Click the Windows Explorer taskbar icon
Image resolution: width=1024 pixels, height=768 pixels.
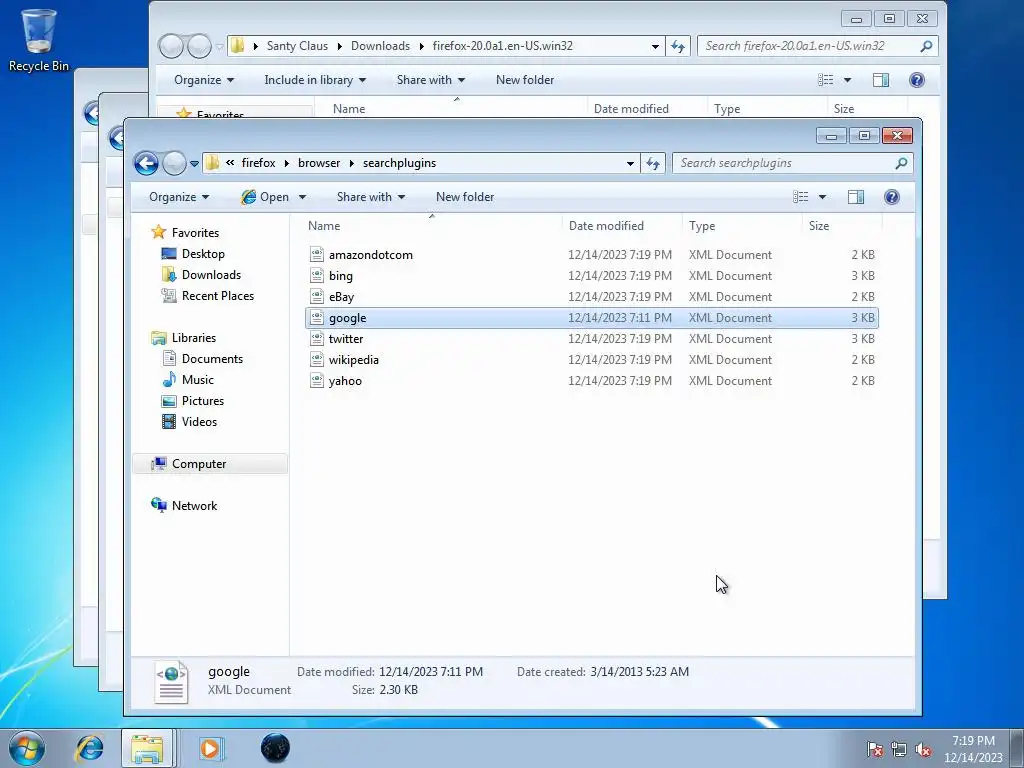(x=148, y=748)
